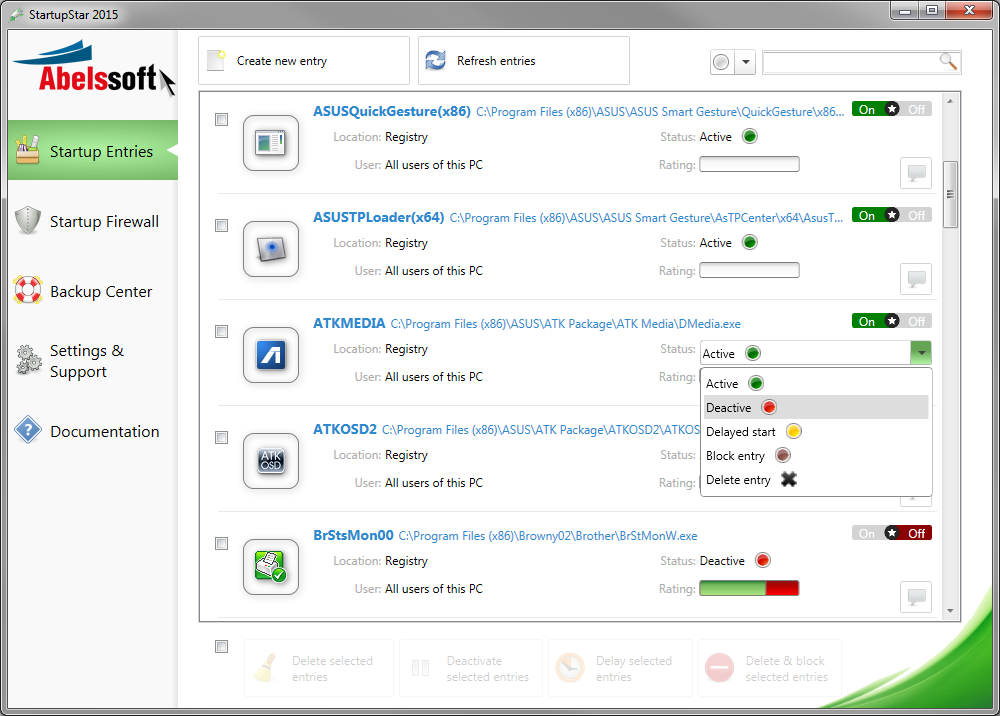Screen dimensions: 1000x716
Task: Click the BrStsMon00 rating bar
Action: click(x=749, y=589)
